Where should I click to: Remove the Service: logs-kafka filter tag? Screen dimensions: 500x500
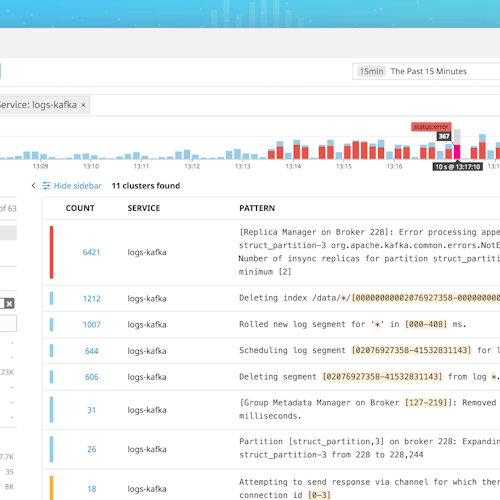click(83, 105)
